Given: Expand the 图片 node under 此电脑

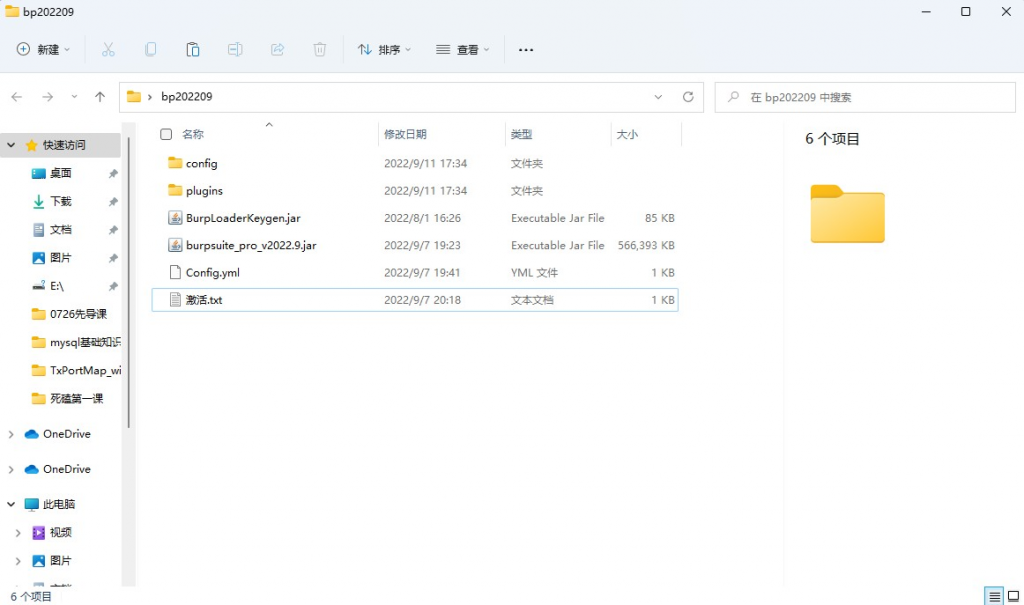Looking at the screenshot, I should coord(18,561).
